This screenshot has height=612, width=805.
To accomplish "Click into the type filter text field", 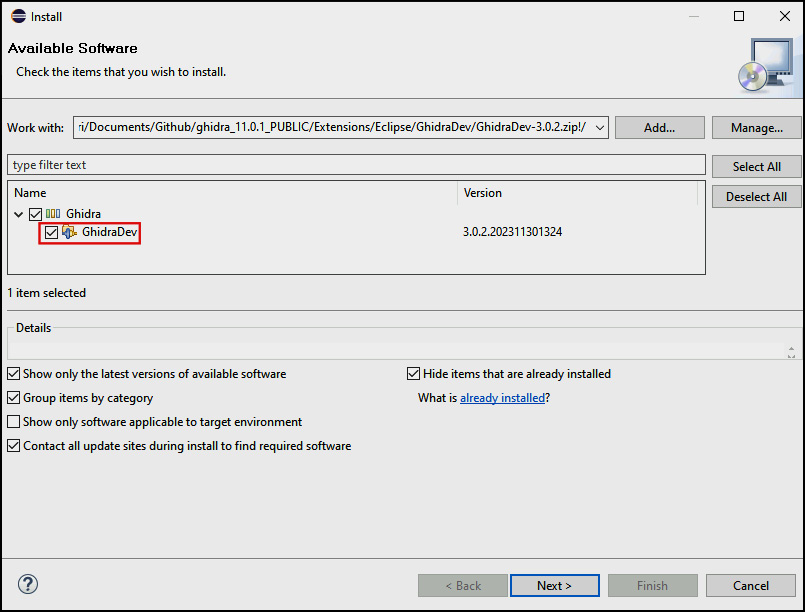I will pos(356,165).
